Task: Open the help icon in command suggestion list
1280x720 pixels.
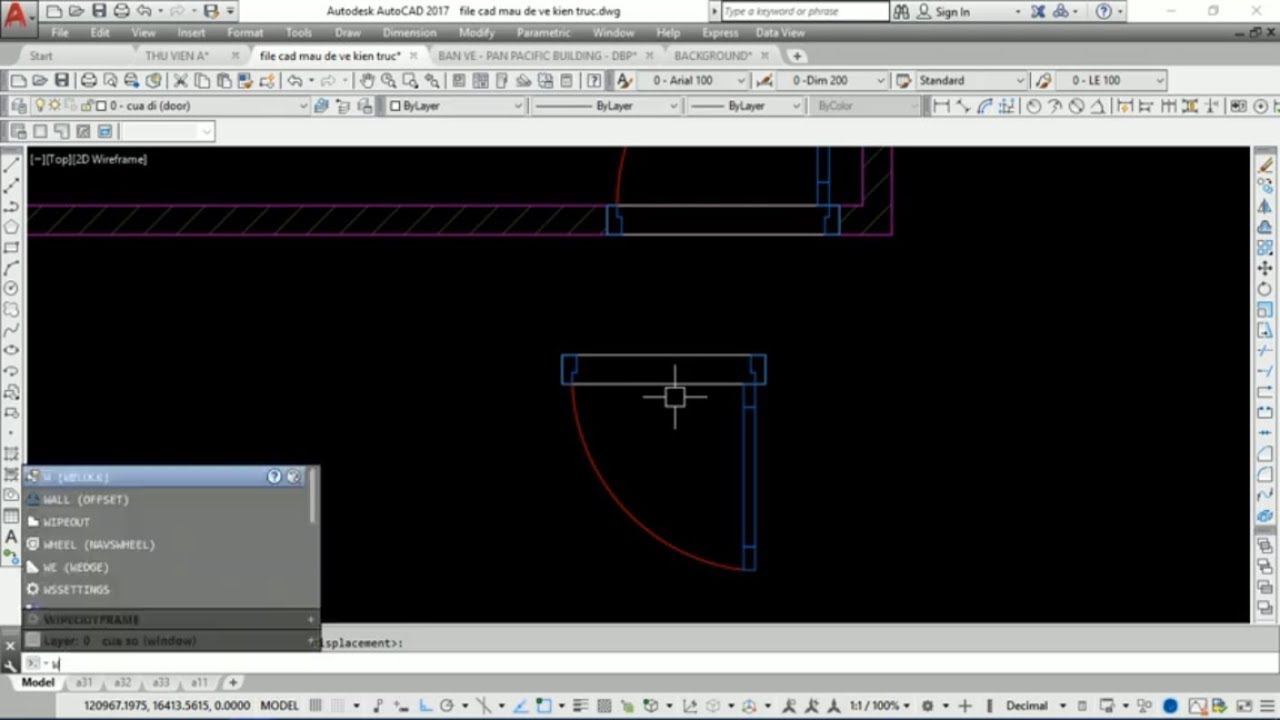Action: pos(274,477)
